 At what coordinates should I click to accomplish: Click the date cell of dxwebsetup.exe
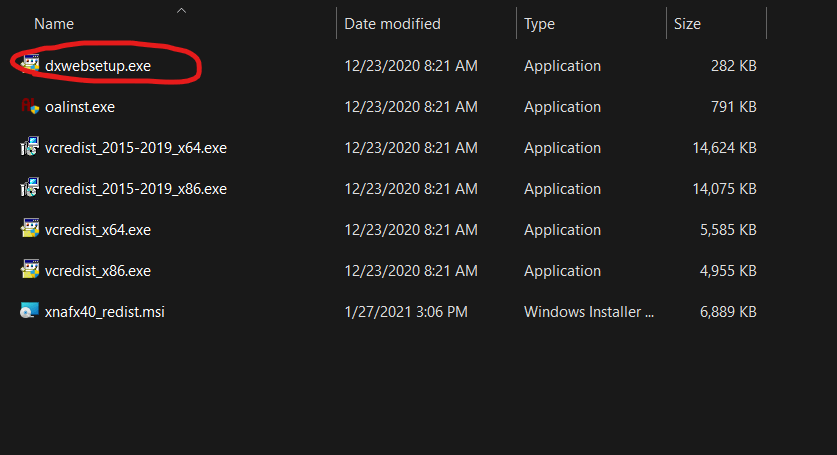[x=411, y=66]
